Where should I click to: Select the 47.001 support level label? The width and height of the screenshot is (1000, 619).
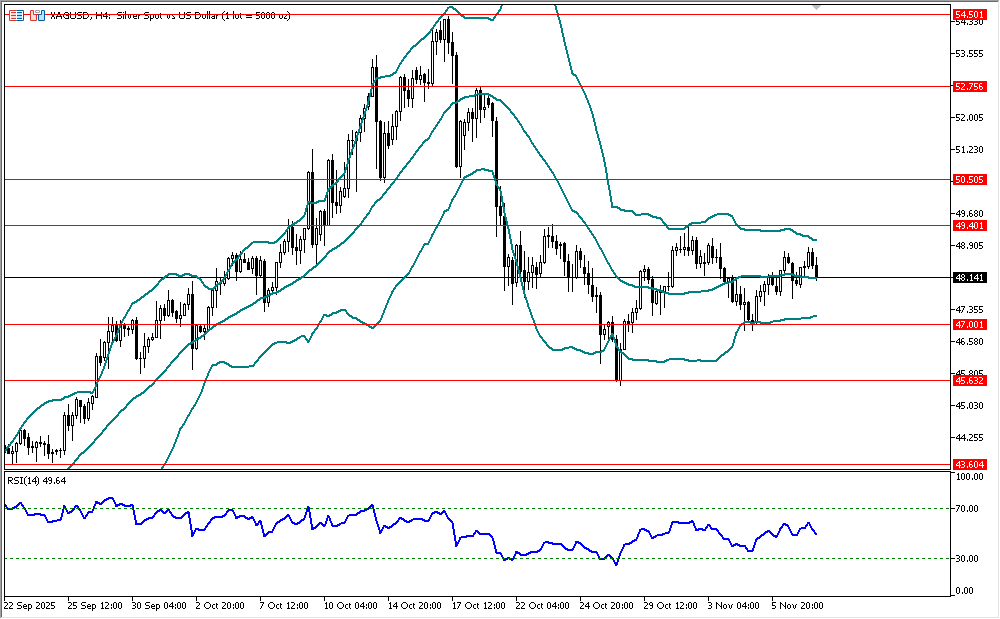pos(969,325)
